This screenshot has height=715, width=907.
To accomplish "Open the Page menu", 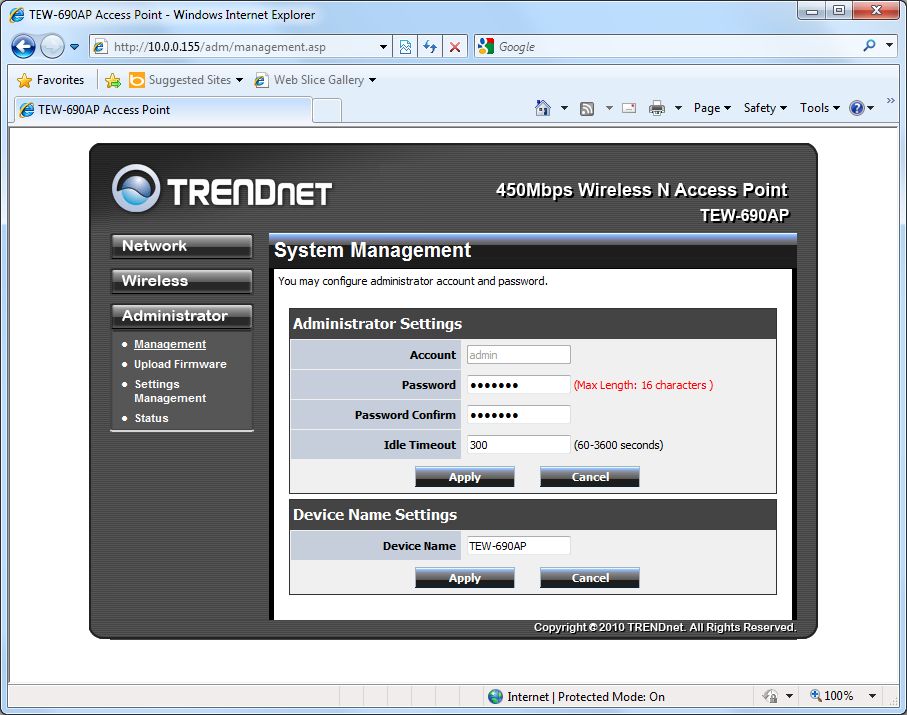I will pos(712,108).
